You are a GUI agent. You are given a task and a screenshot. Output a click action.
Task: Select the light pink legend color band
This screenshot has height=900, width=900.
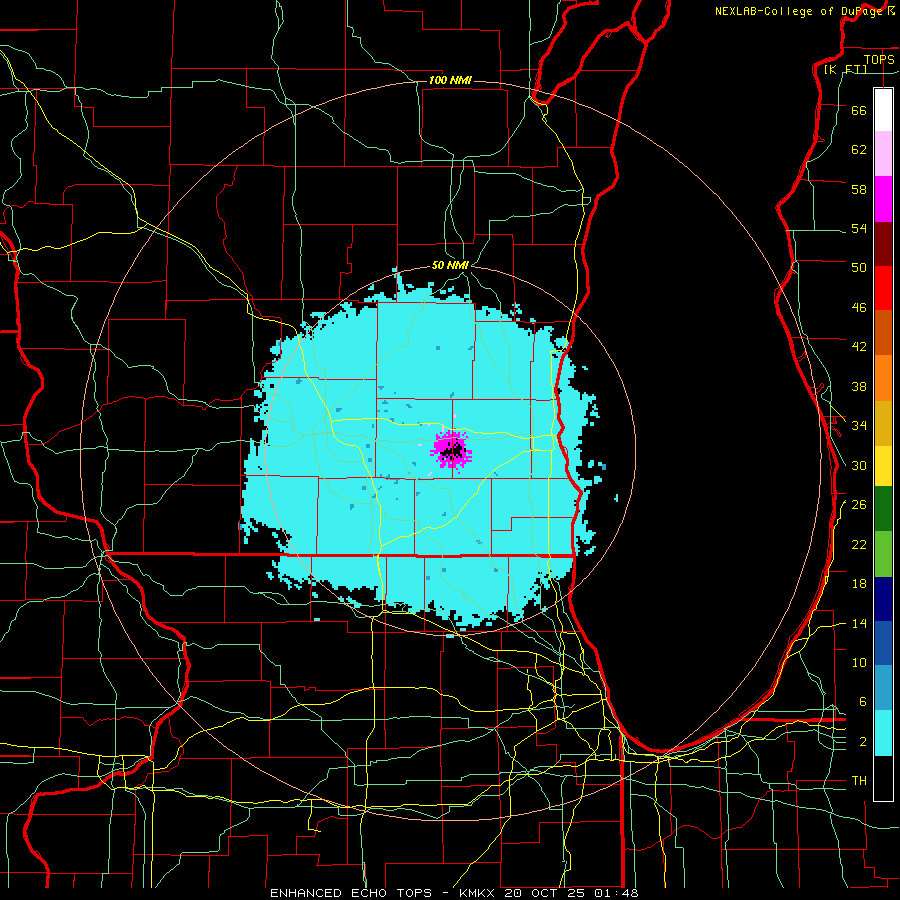[x=883, y=153]
